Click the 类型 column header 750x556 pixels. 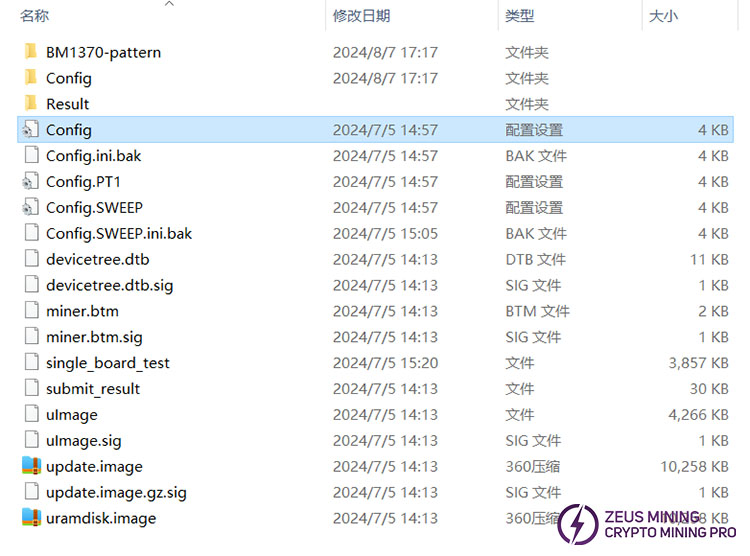[x=519, y=16]
